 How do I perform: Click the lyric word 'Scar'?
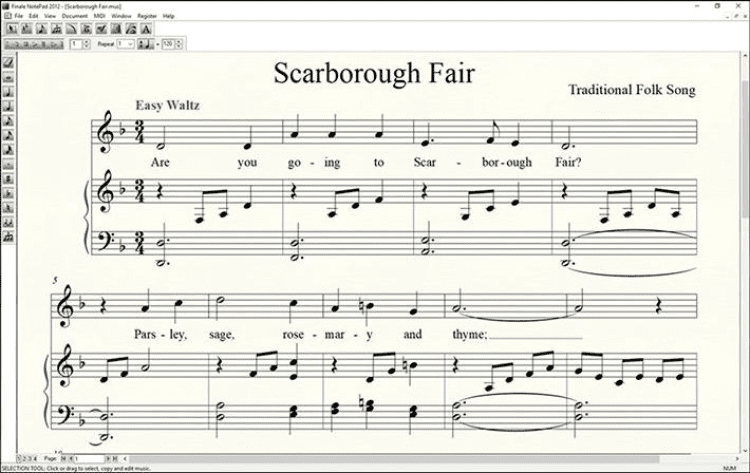coord(425,163)
